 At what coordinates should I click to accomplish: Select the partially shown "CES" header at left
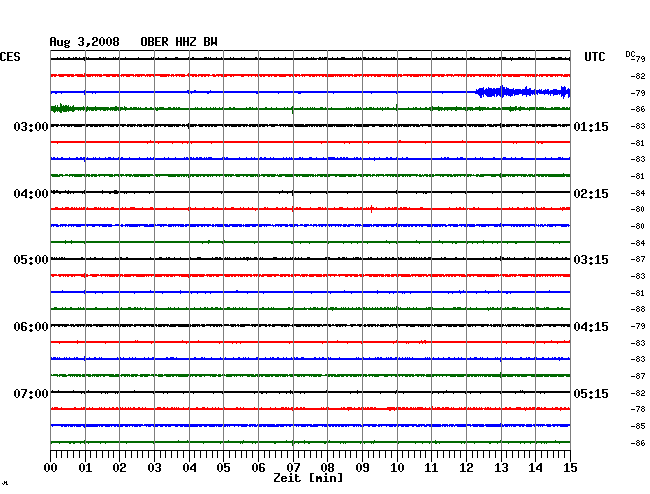(10, 57)
